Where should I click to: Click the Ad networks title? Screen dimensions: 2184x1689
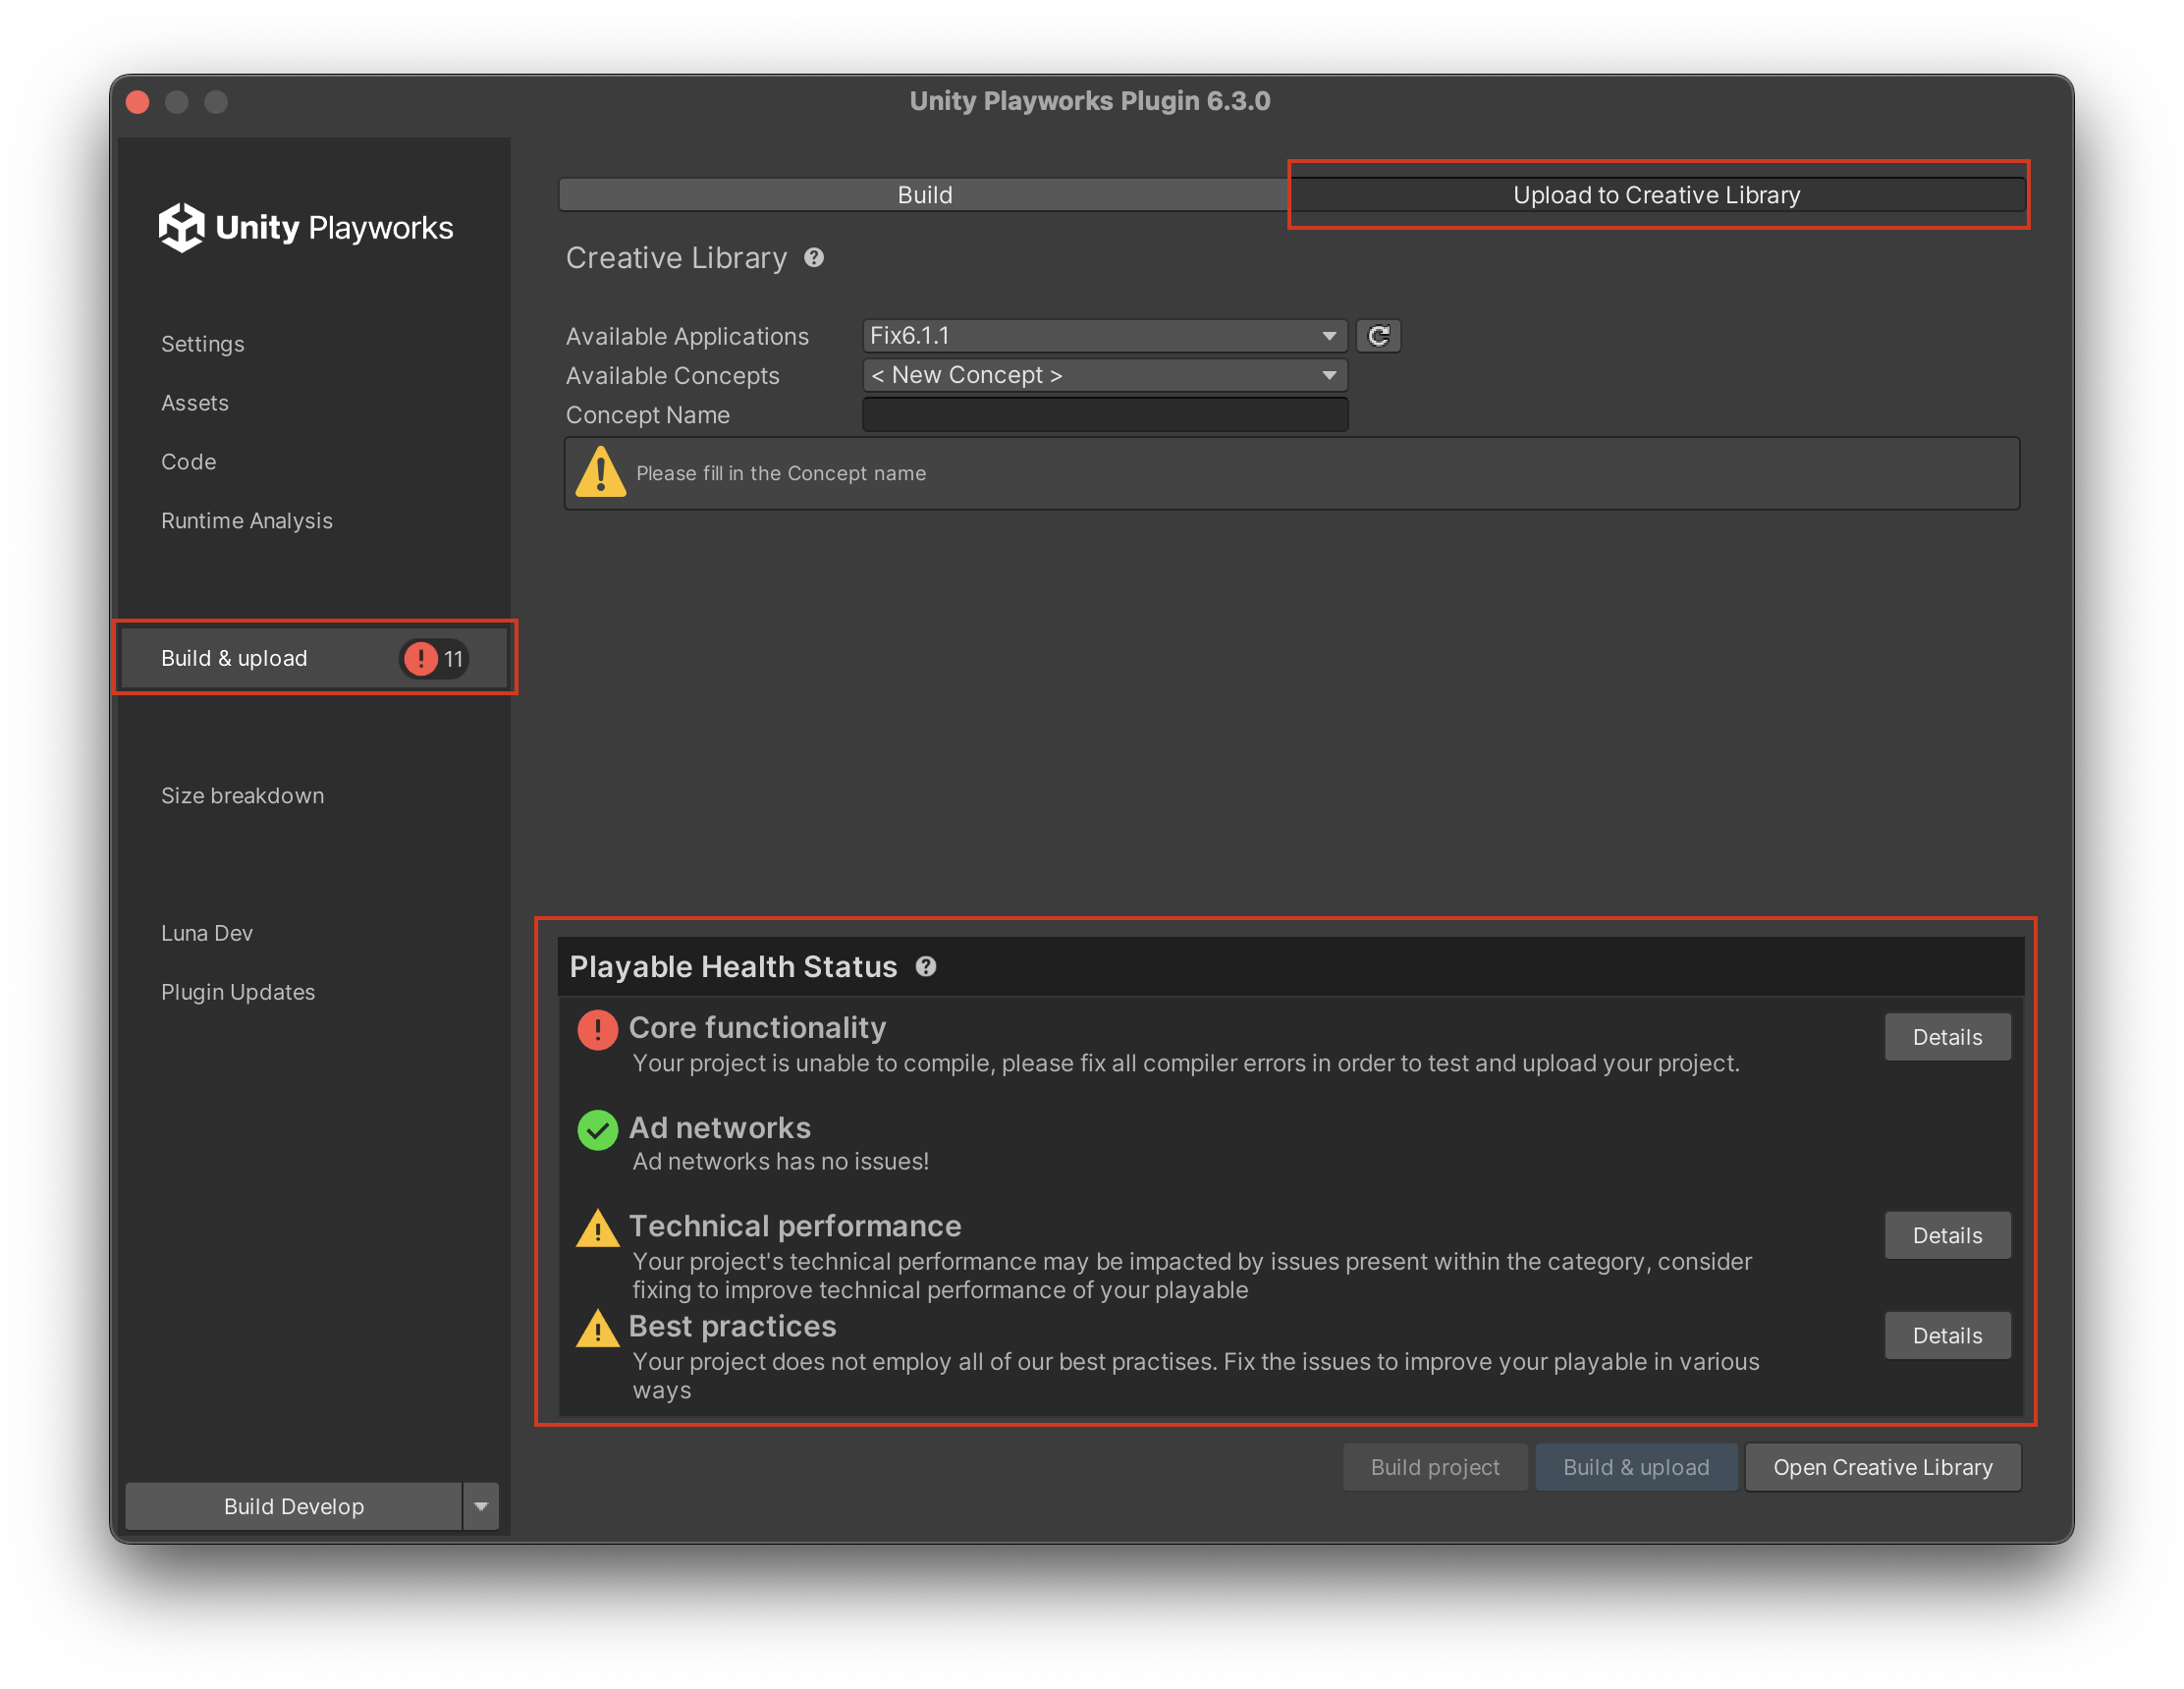pyautogui.click(x=719, y=1128)
